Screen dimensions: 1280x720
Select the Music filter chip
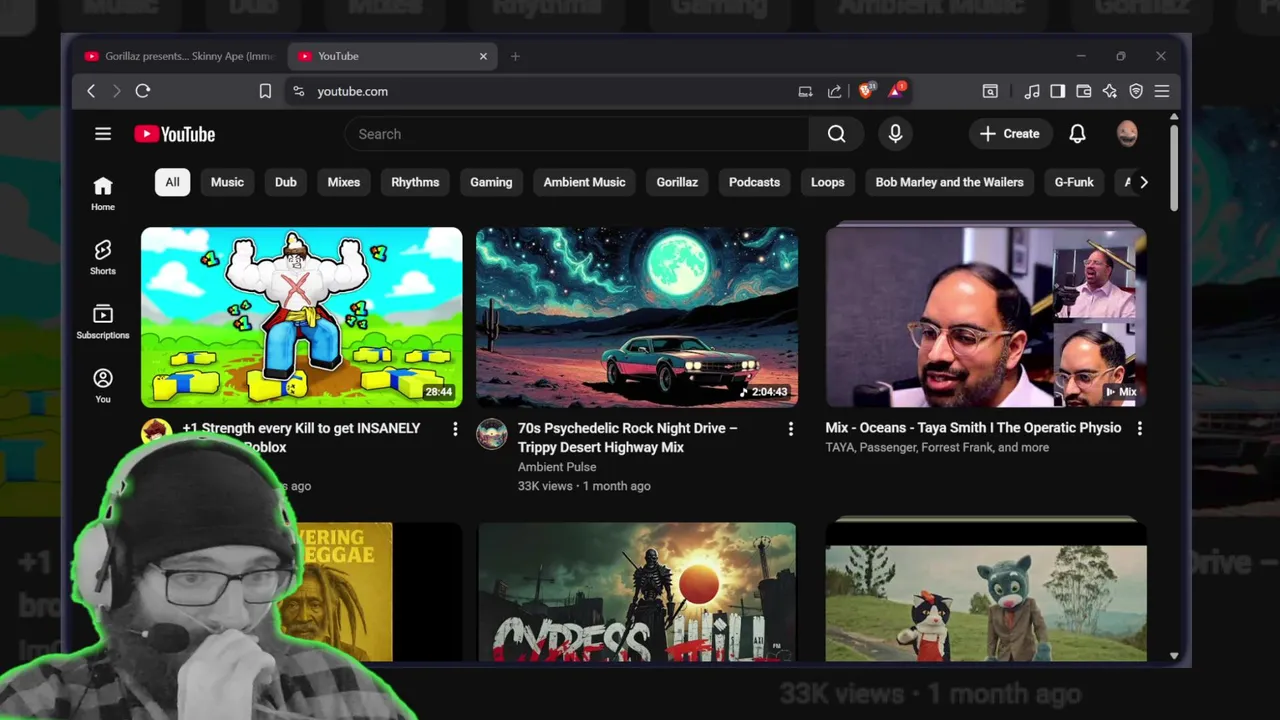coord(227,182)
